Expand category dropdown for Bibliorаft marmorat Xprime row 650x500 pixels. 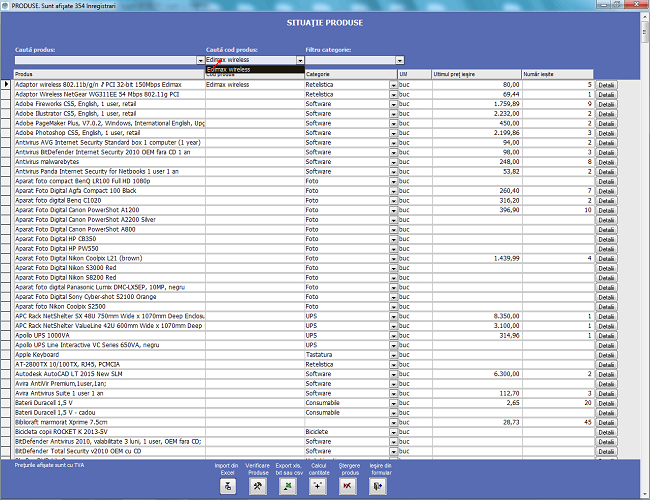[x=393, y=422]
